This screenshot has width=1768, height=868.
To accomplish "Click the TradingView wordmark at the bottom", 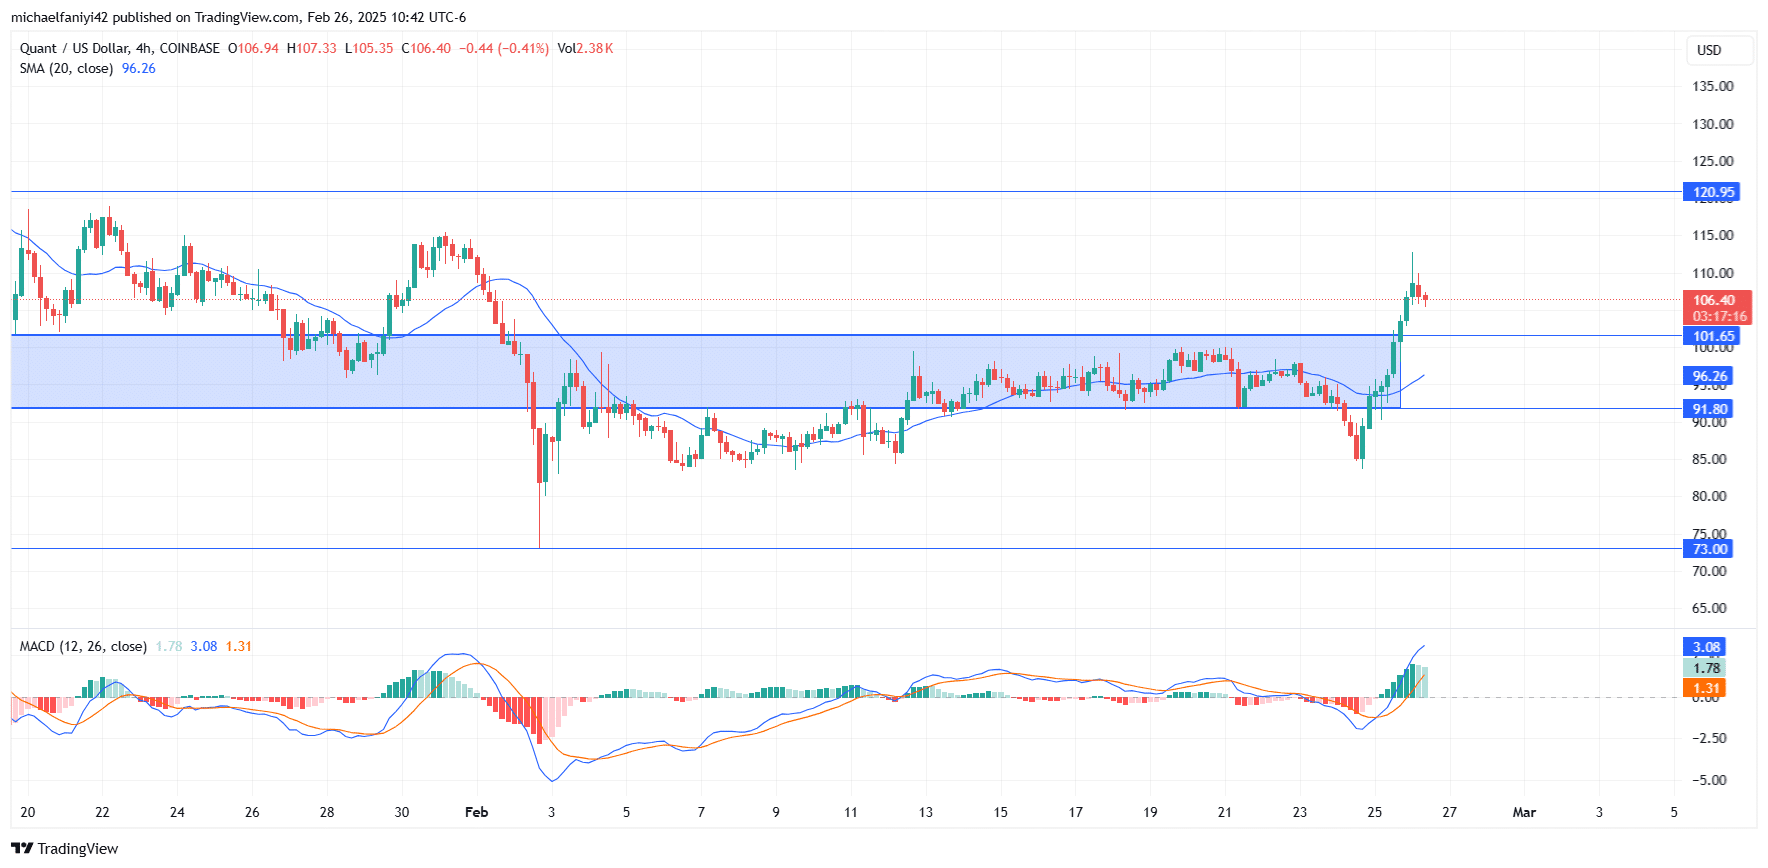I will tap(78, 848).
